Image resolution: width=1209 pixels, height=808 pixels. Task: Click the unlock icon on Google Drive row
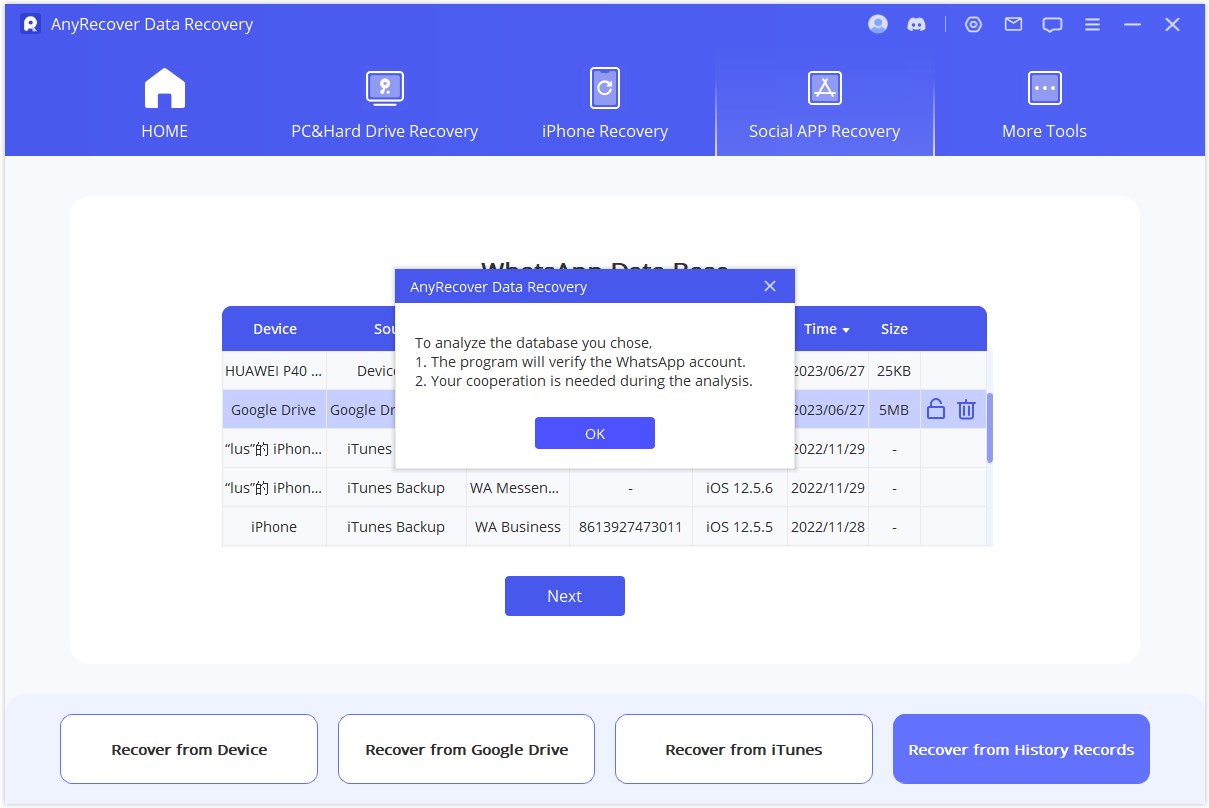[x=935, y=409]
